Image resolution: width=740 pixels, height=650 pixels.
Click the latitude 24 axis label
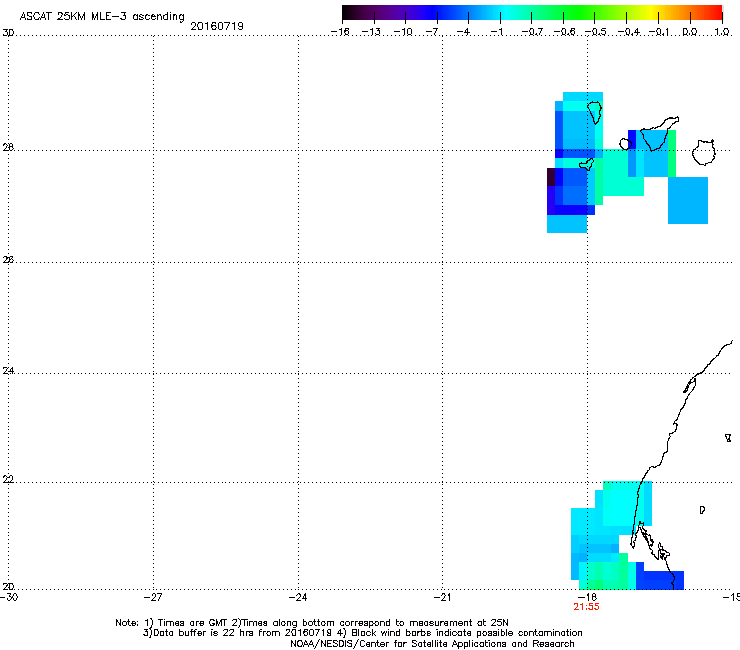point(8,371)
